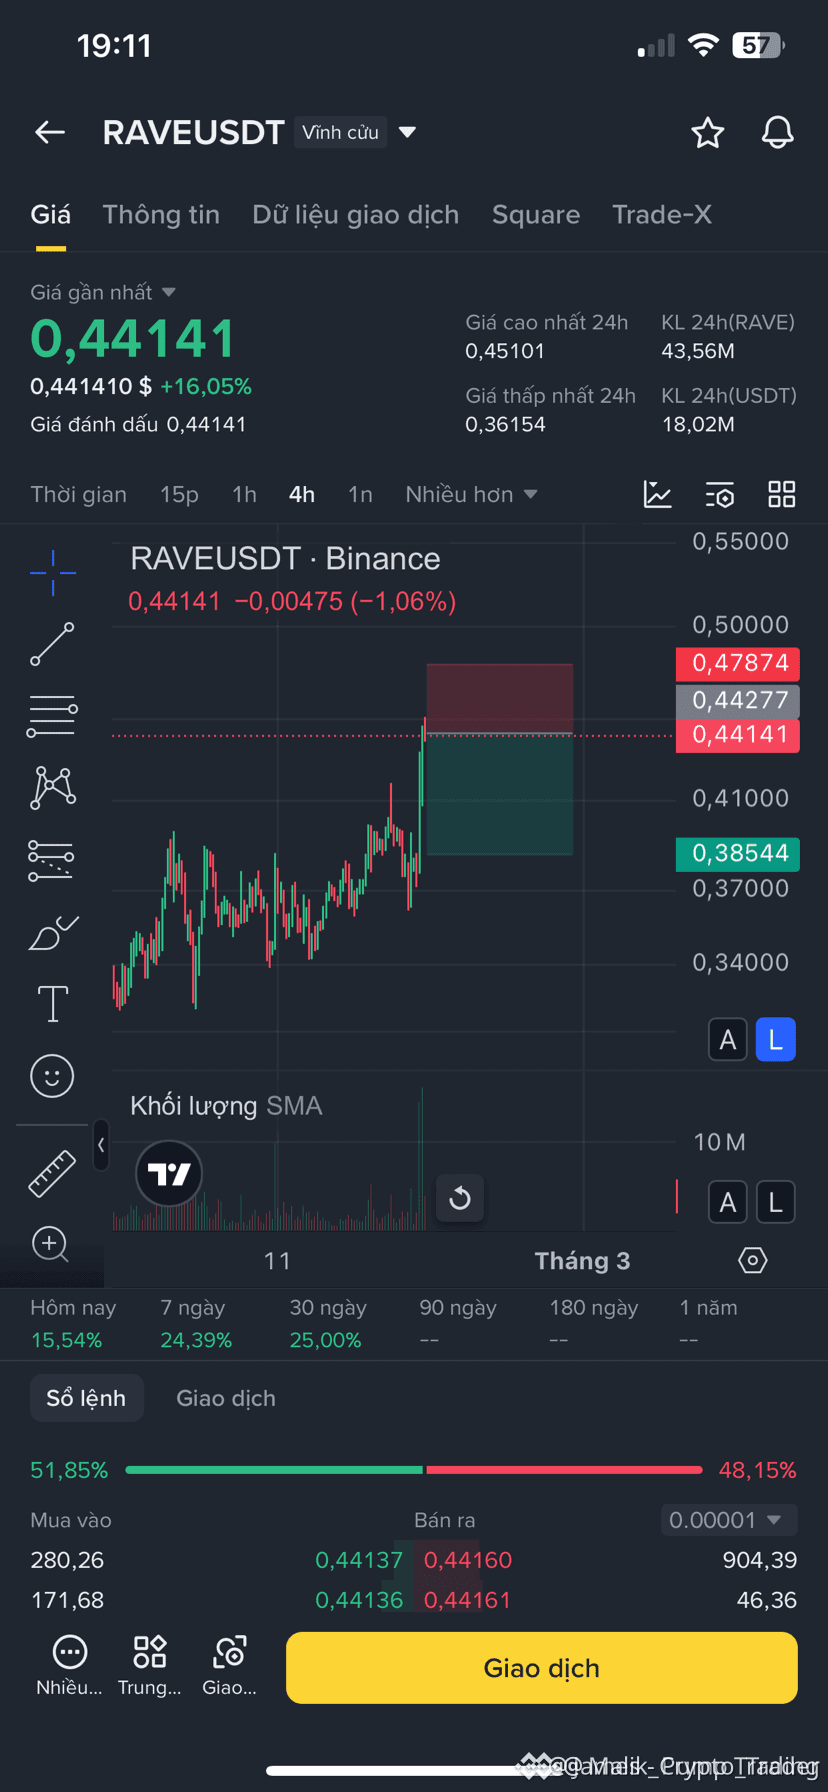Expand the Vĩnh cửu contract dropdown arrow
This screenshot has width=828, height=1792.
[407, 132]
